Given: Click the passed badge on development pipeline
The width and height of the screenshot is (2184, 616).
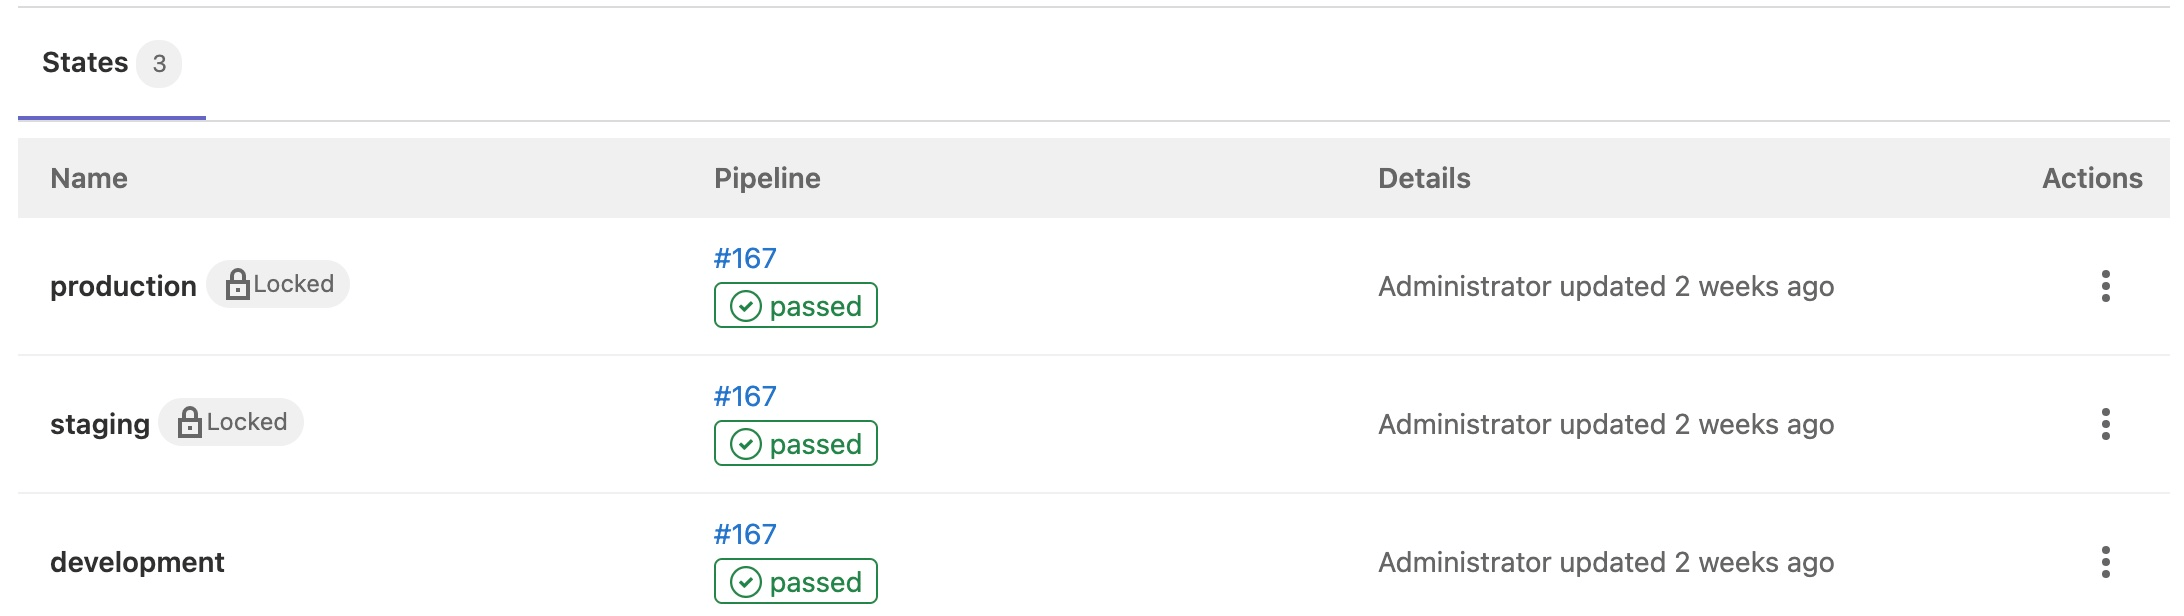Looking at the screenshot, I should pos(794,581).
